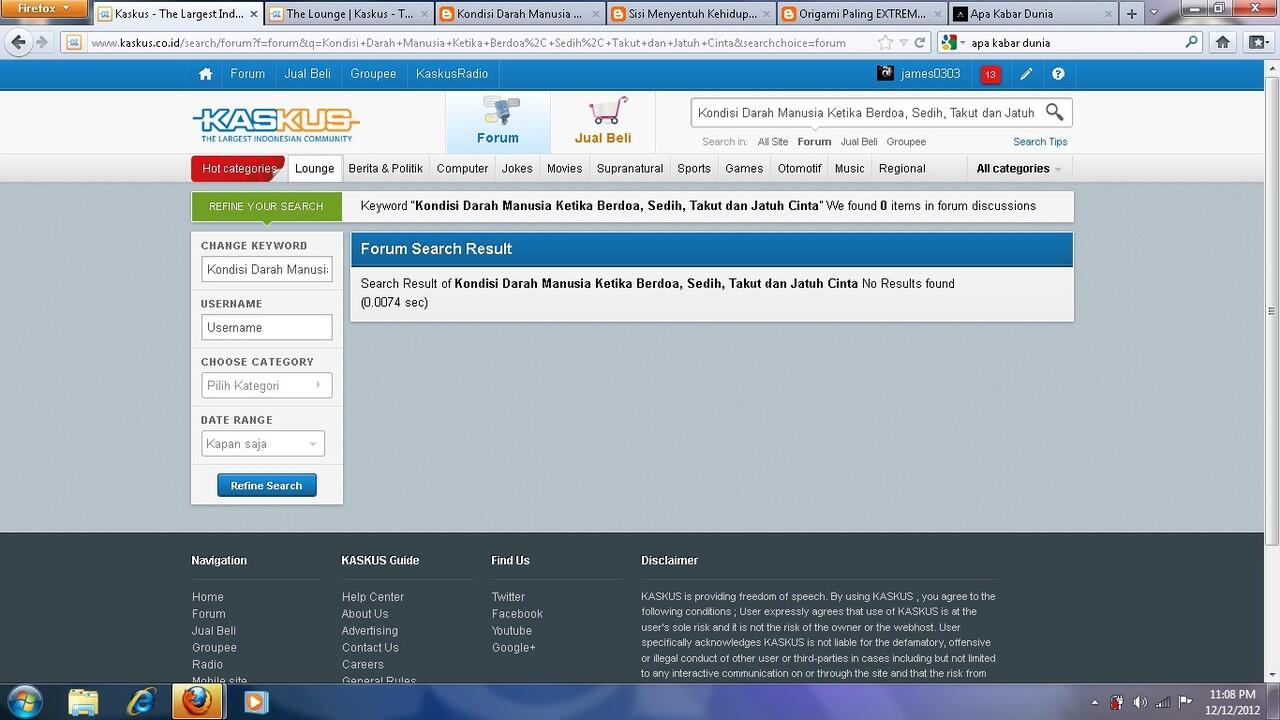This screenshot has width=1280, height=720.
Task: Click the network signal tray icon
Action: [x=1162, y=702]
